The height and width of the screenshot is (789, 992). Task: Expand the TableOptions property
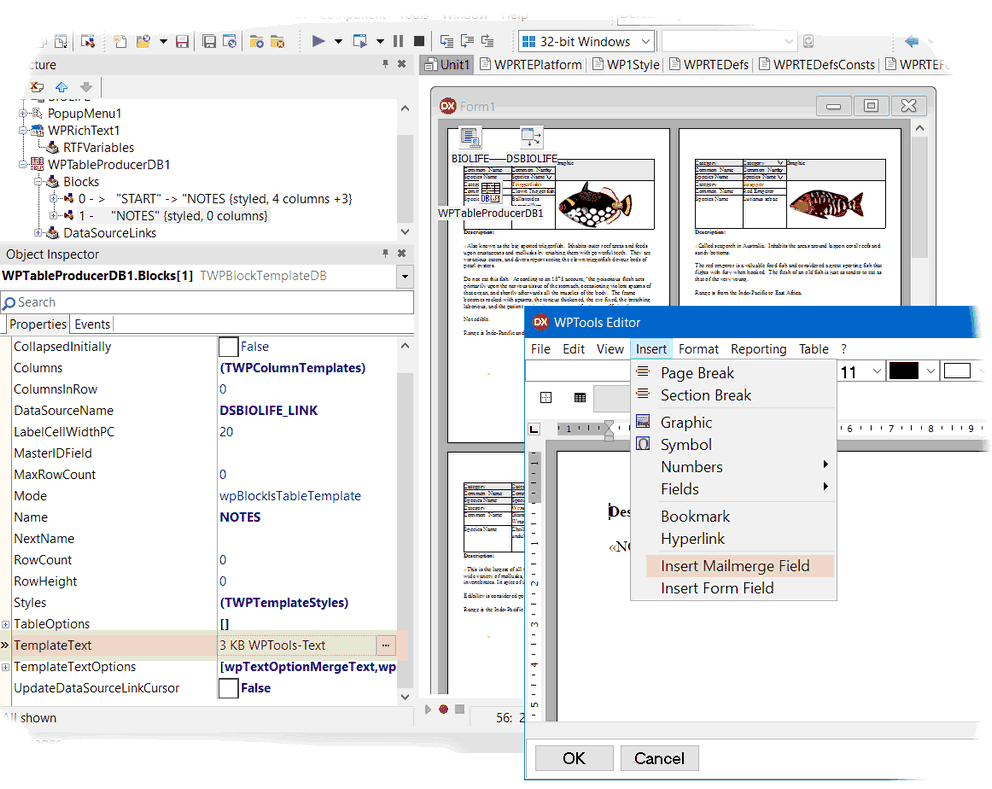[6, 624]
